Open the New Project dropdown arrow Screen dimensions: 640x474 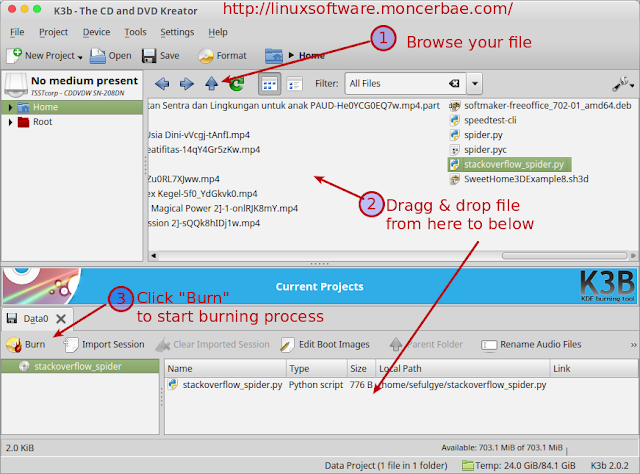click(80, 57)
